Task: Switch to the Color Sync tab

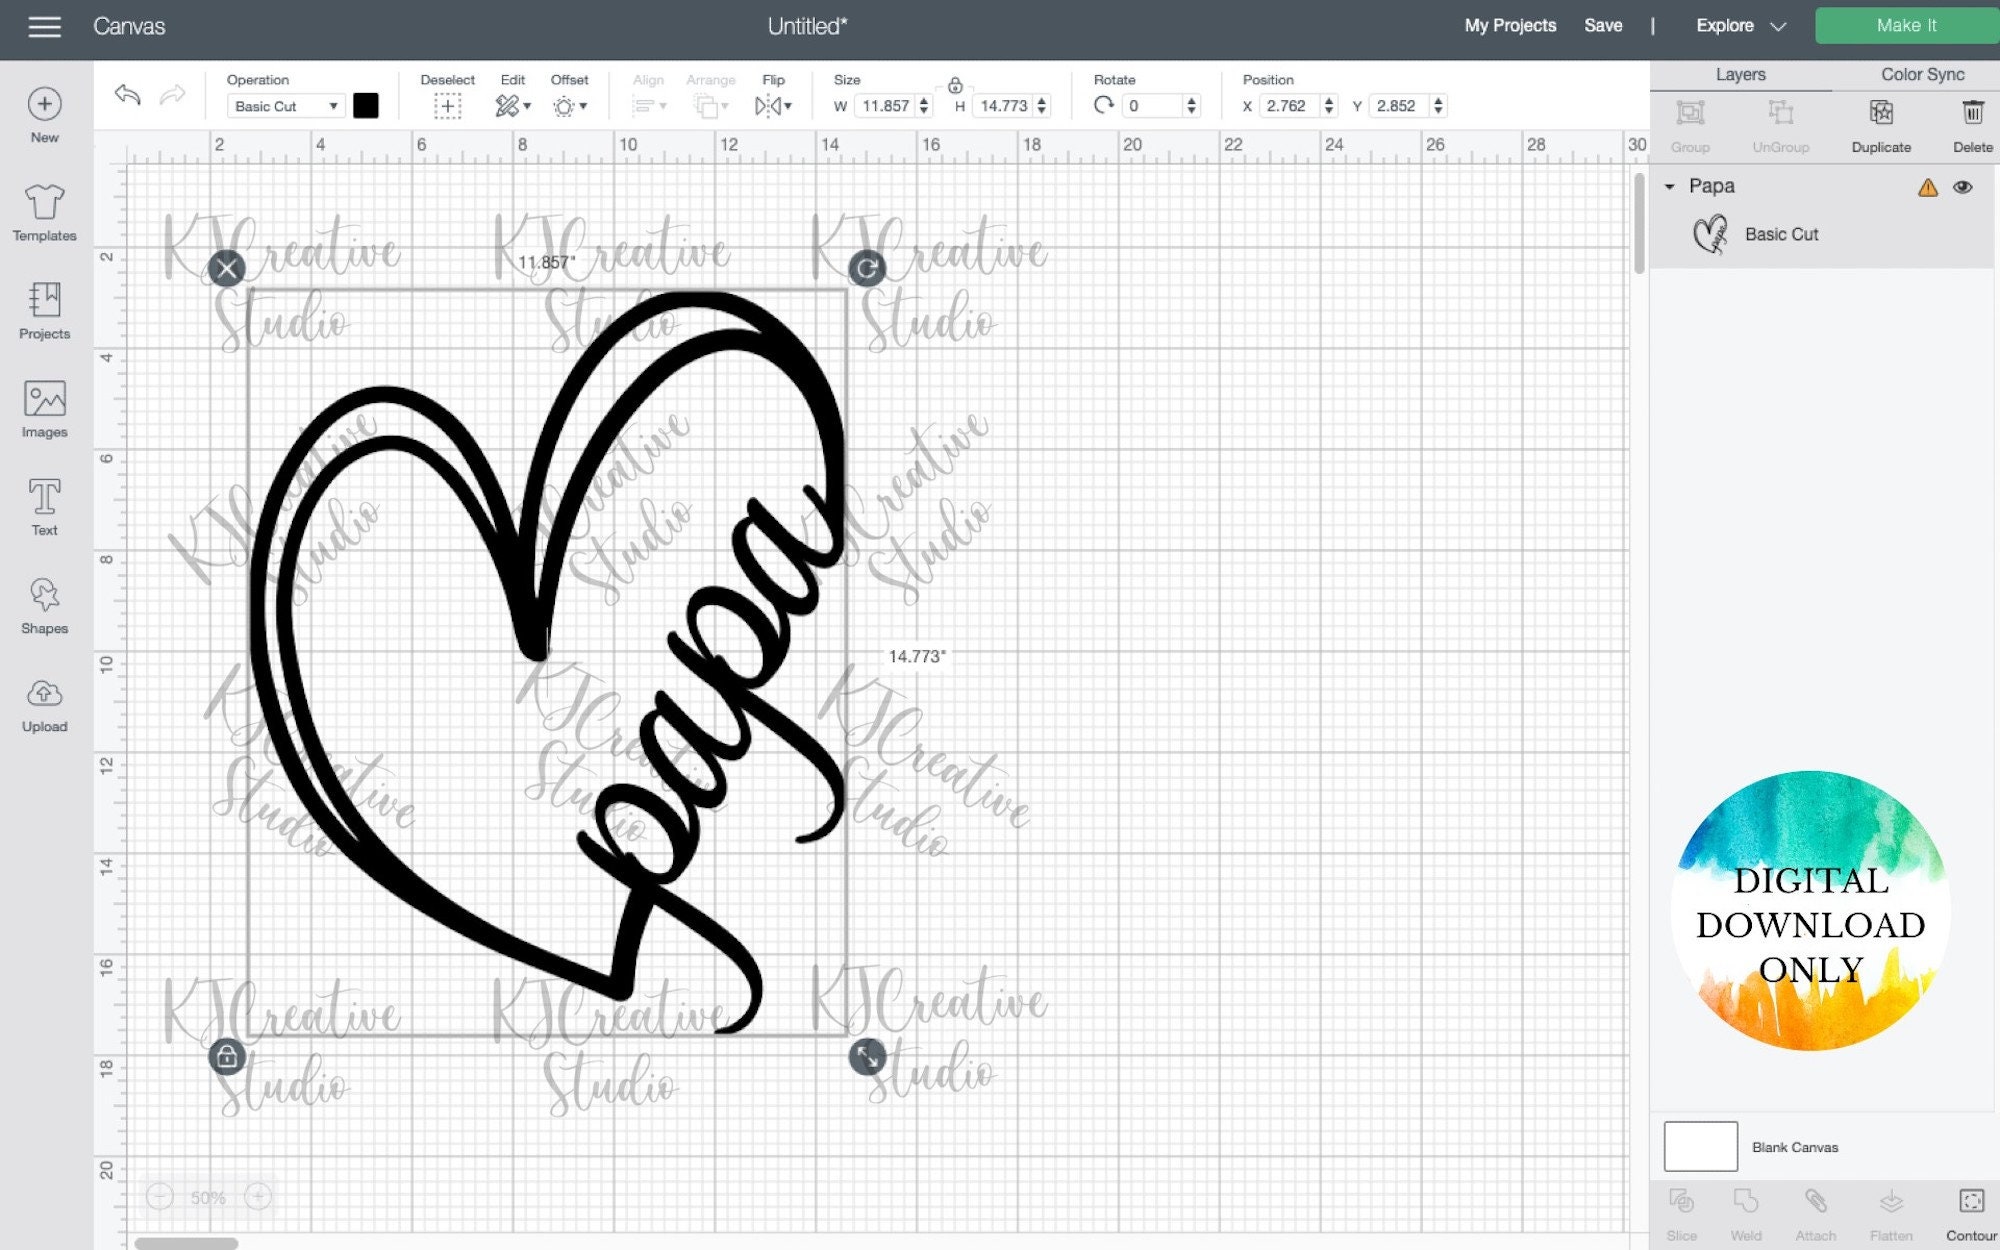Action: [1920, 74]
